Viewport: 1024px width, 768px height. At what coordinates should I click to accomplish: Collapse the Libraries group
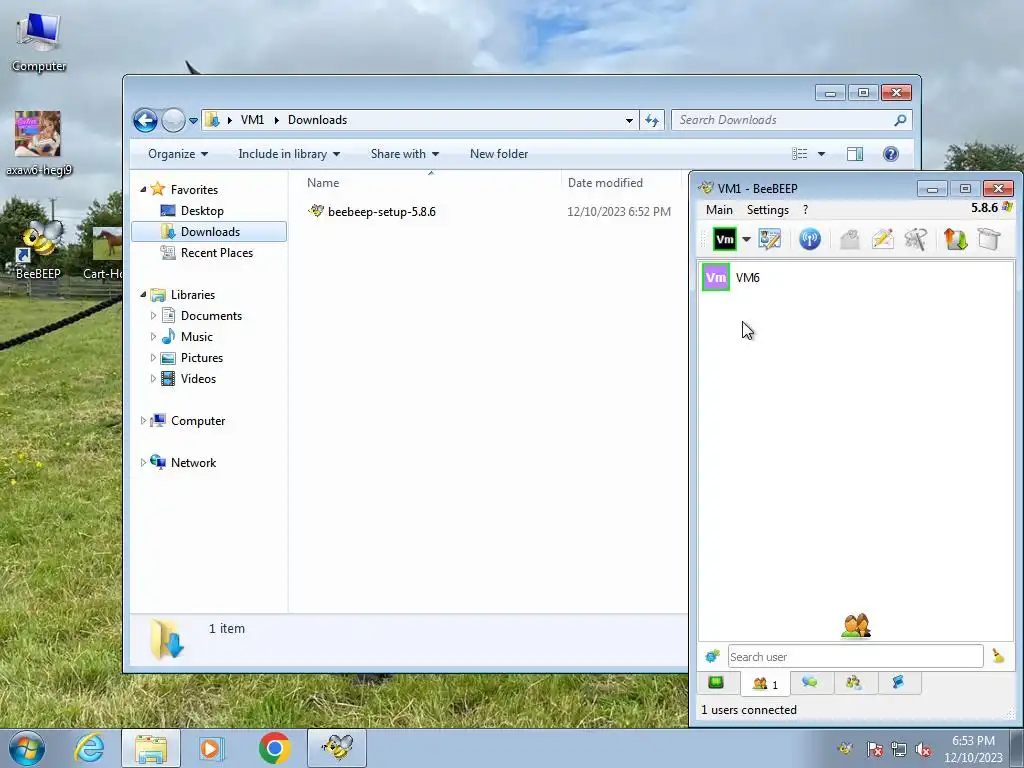(x=143, y=295)
